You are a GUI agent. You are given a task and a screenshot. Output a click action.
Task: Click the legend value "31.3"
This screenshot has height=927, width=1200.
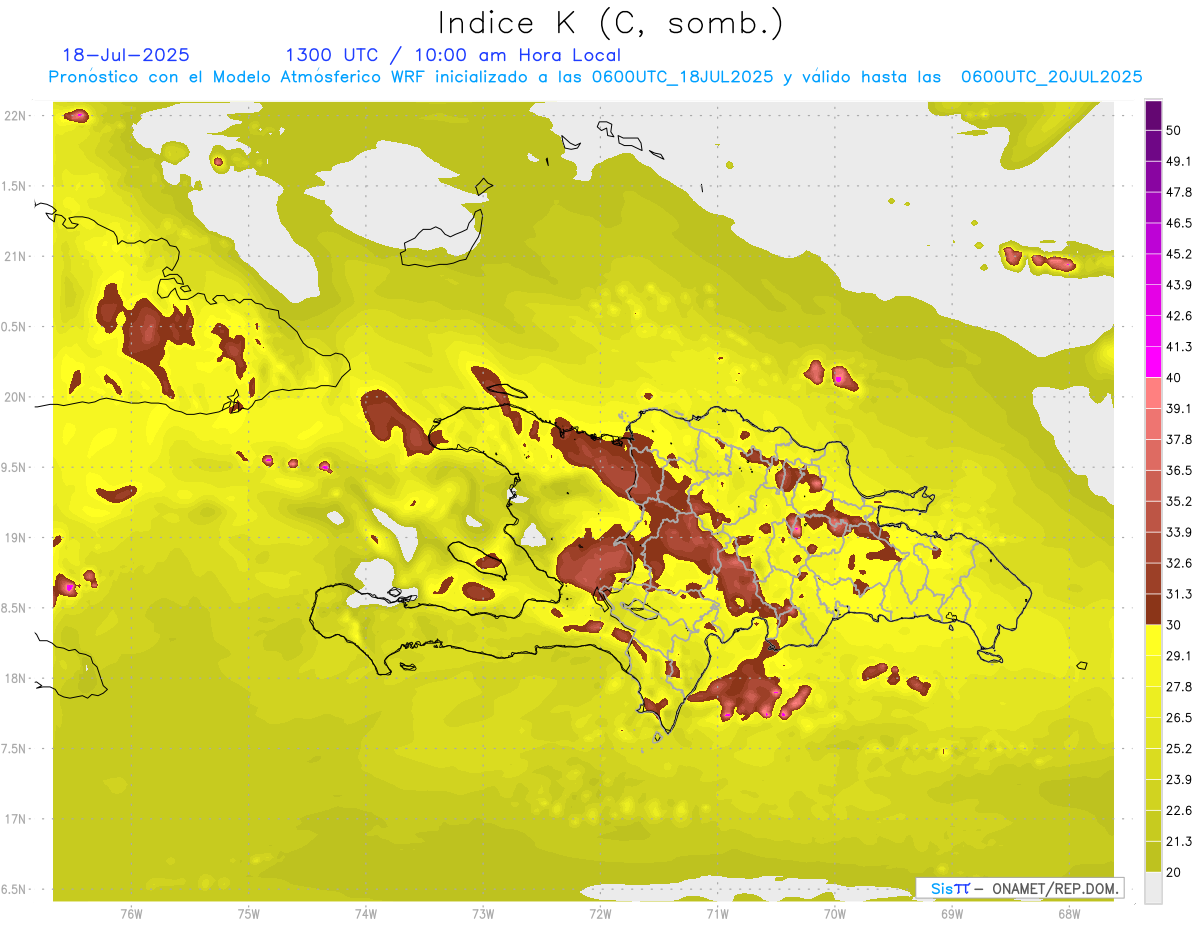click(x=1179, y=594)
